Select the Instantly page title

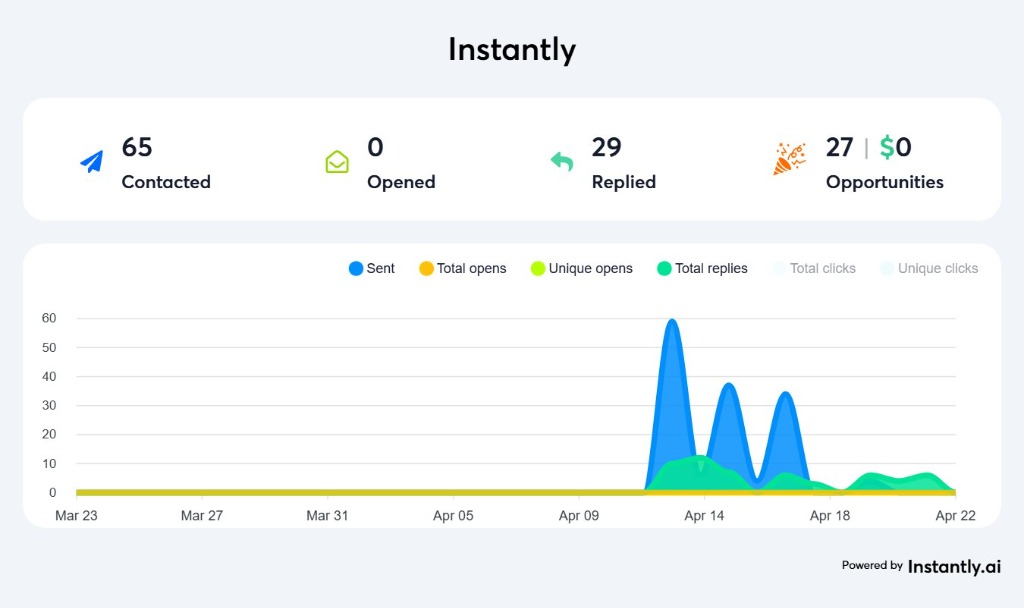(512, 49)
